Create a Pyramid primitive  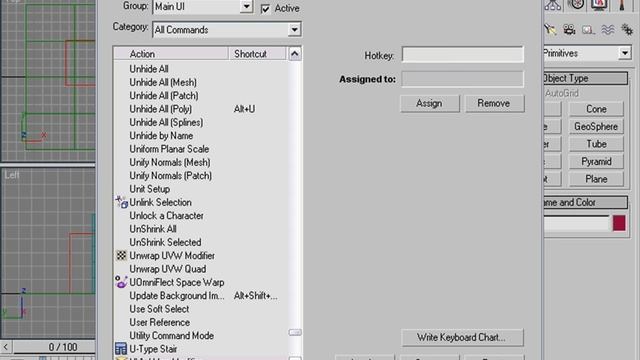click(x=596, y=162)
